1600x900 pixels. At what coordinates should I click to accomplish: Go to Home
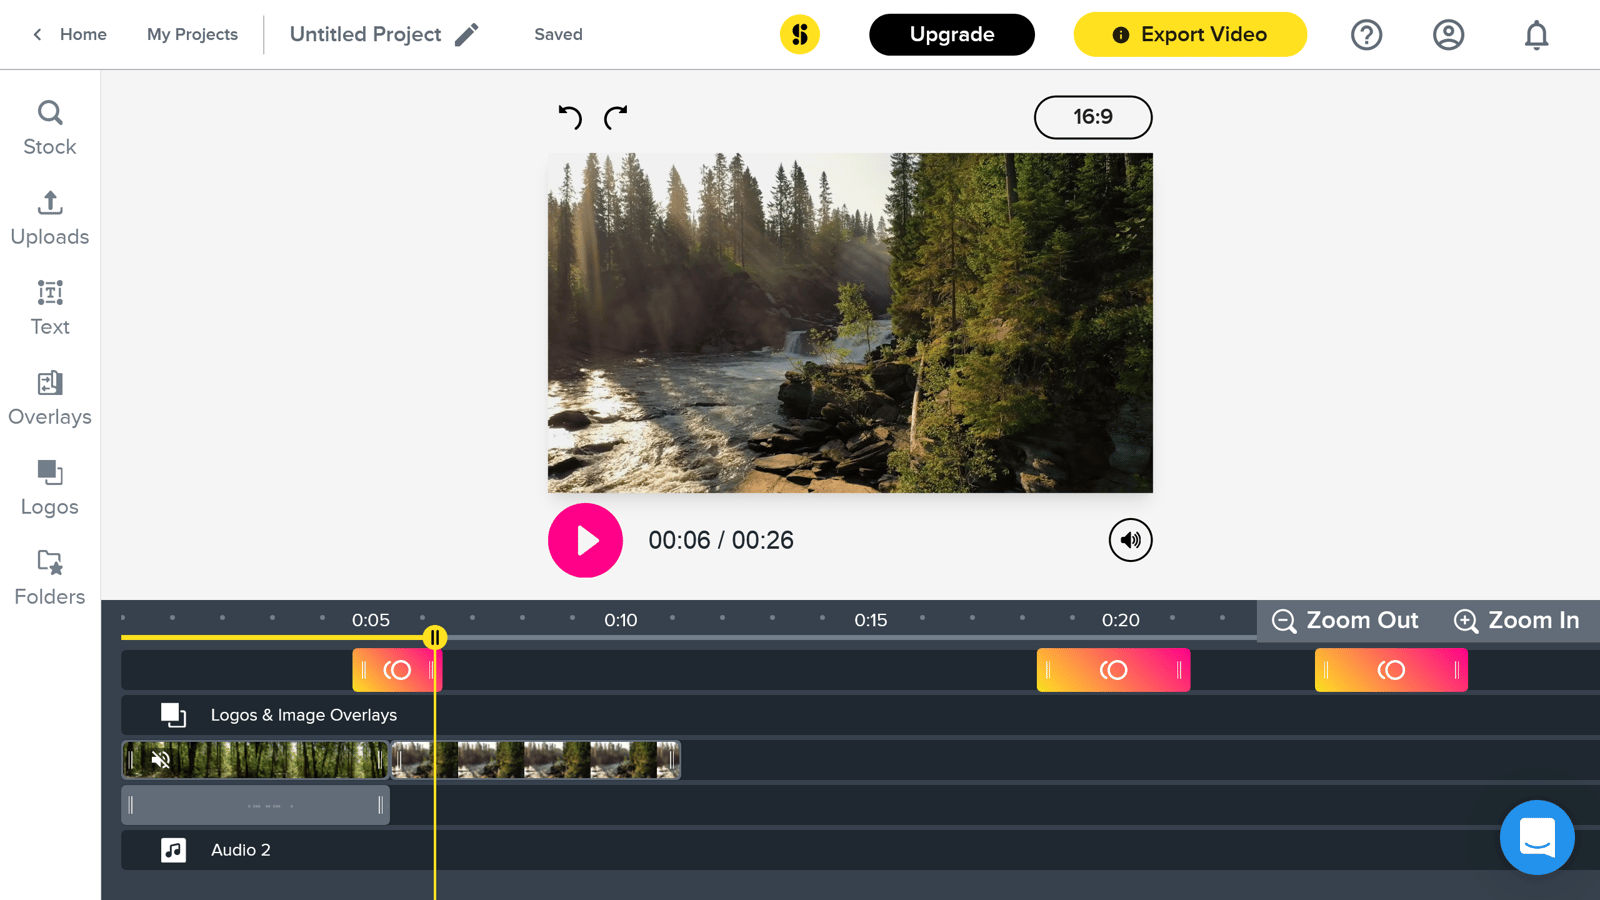click(70, 34)
